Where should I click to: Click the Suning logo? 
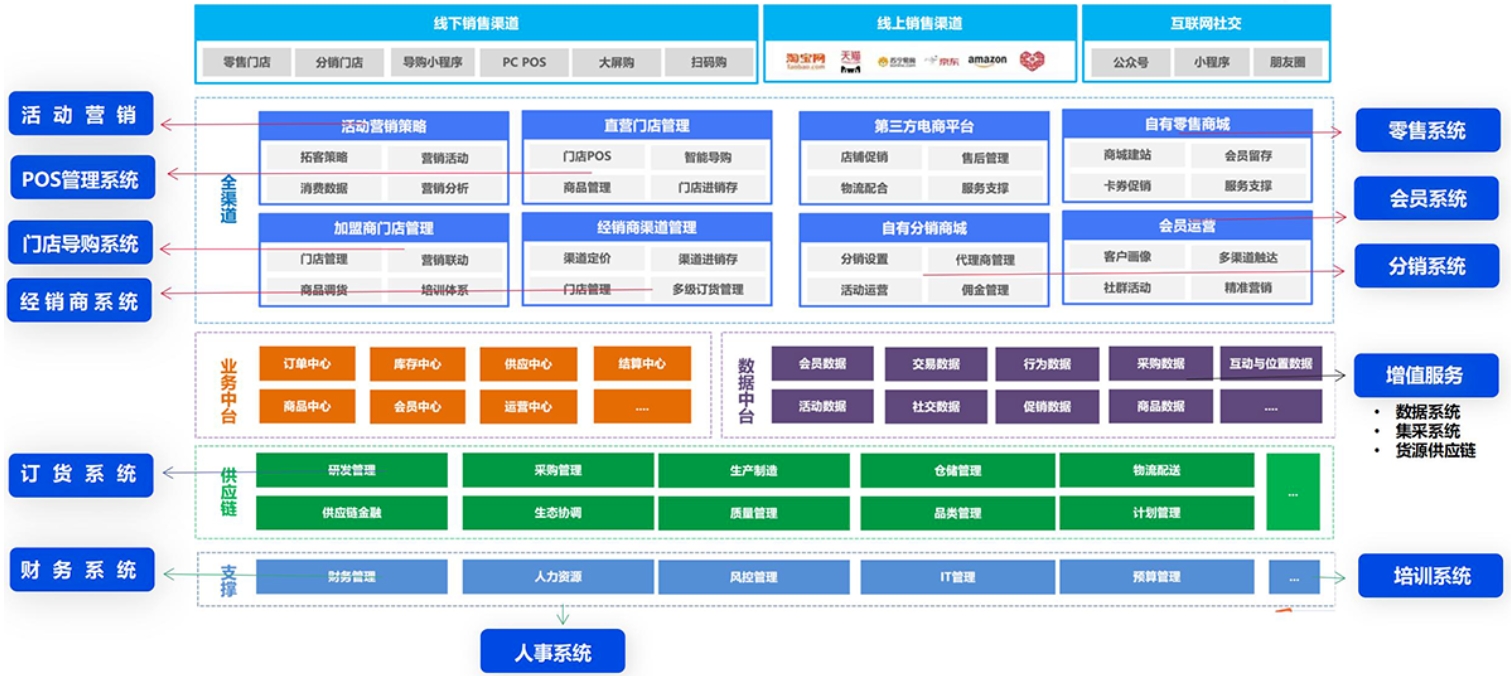pos(897,62)
